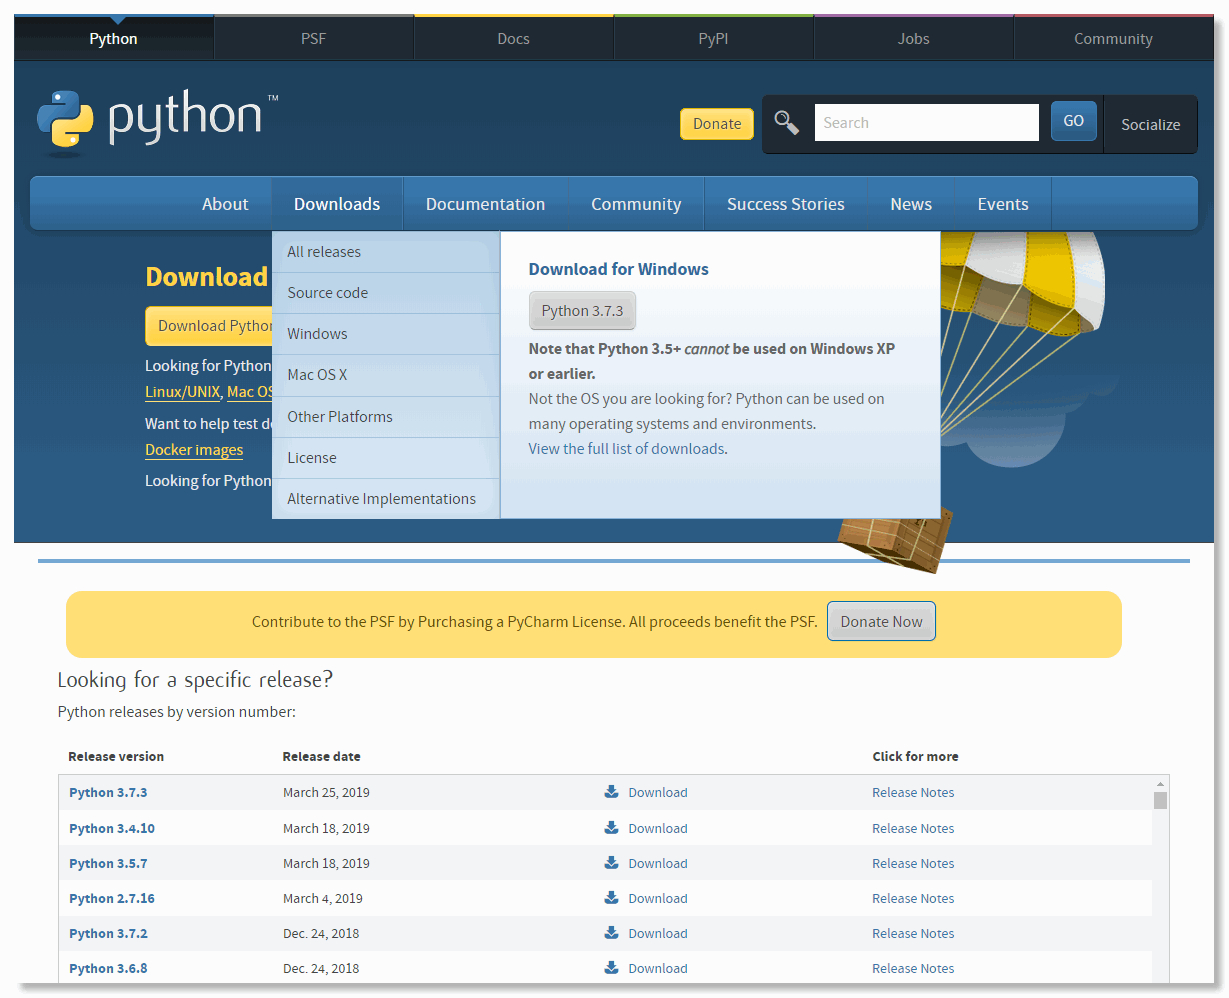Open the Success Stories menu
1229x998 pixels.
click(x=786, y=204)
